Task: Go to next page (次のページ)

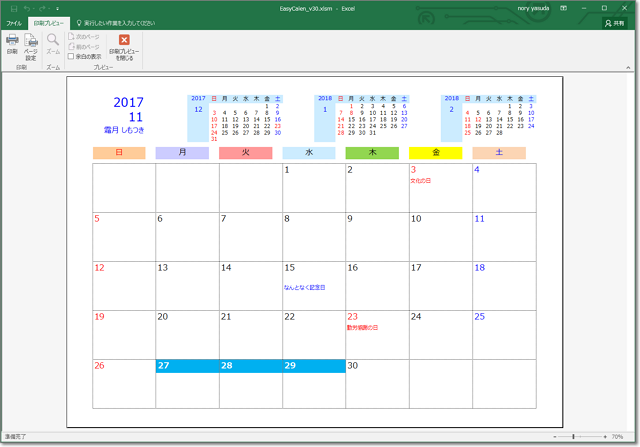Action: pos(86,37)
